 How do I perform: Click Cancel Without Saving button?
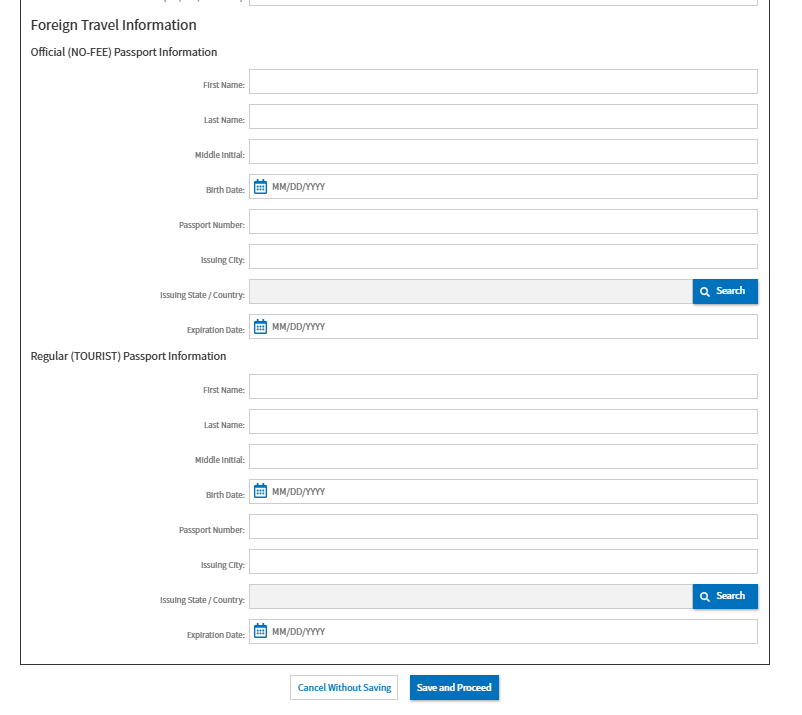[344, 688]
